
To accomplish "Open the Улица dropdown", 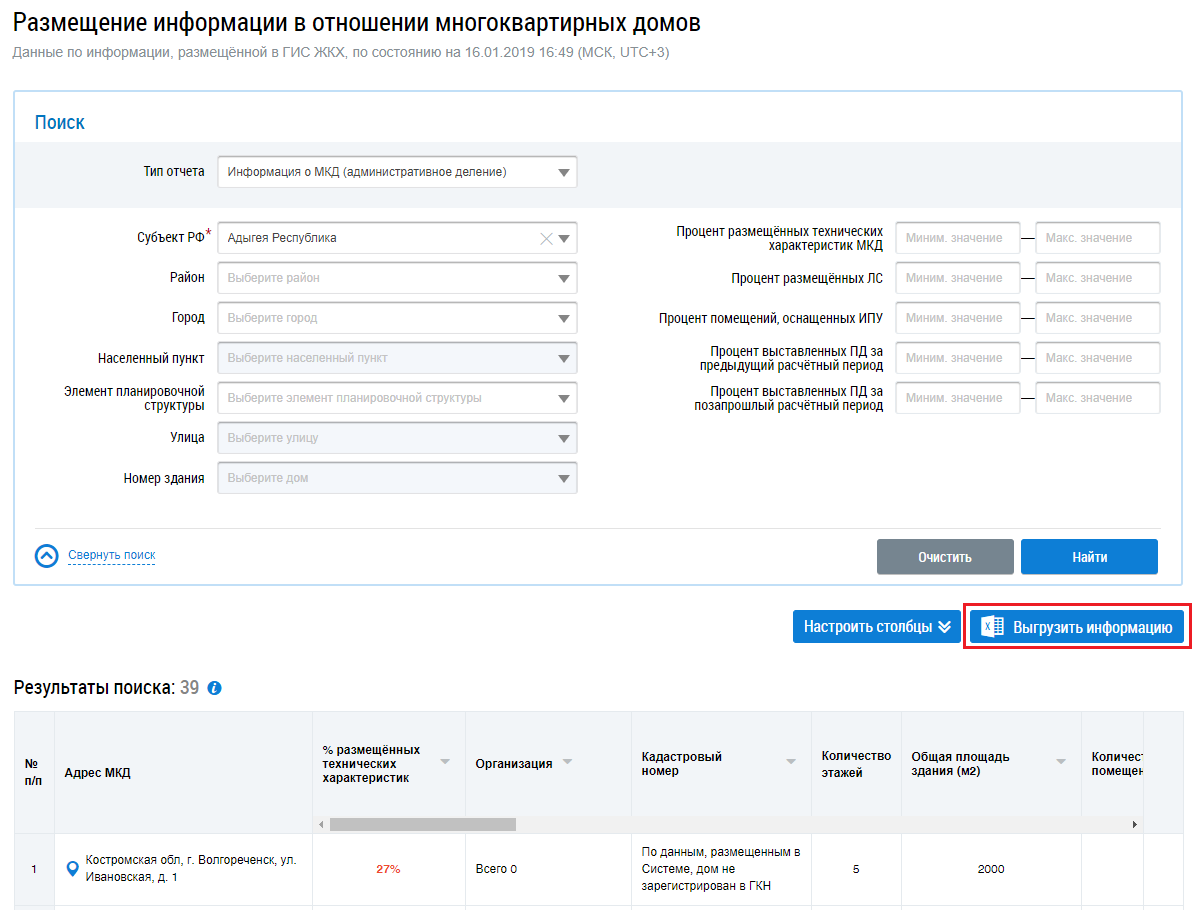I will [397, 438].
